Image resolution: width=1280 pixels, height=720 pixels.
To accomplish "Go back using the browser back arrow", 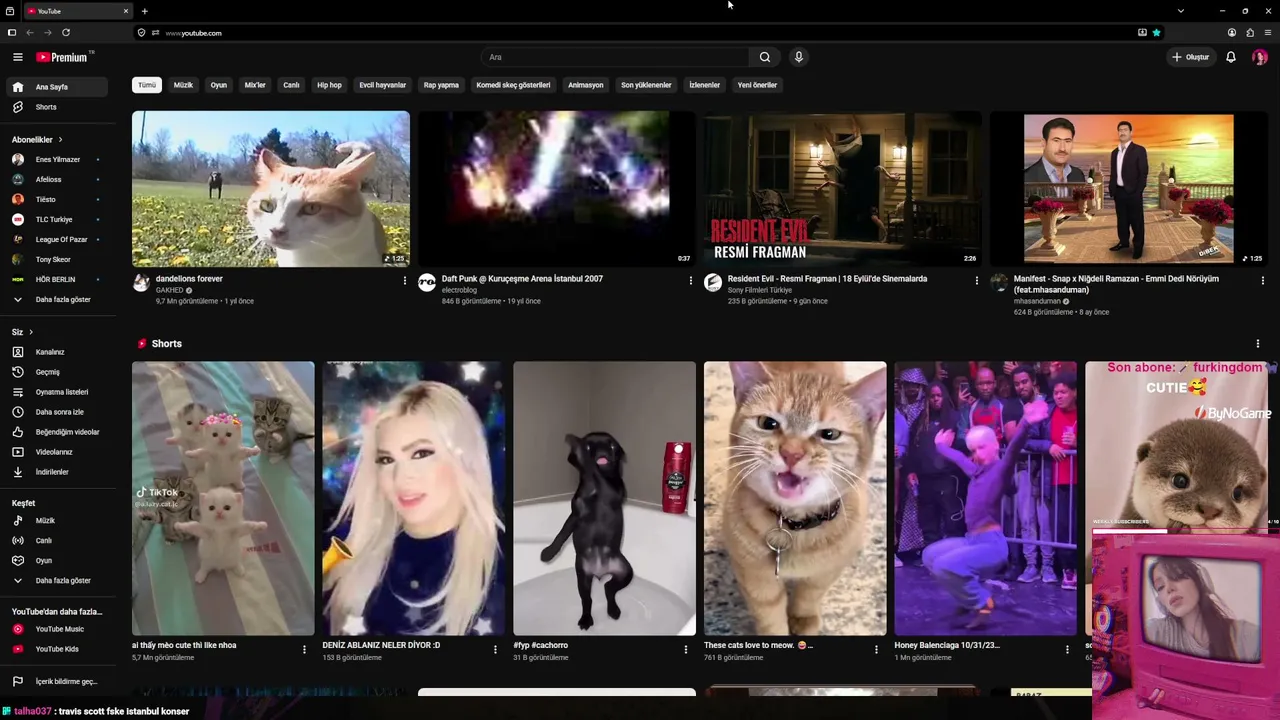I will click(30, 33).
